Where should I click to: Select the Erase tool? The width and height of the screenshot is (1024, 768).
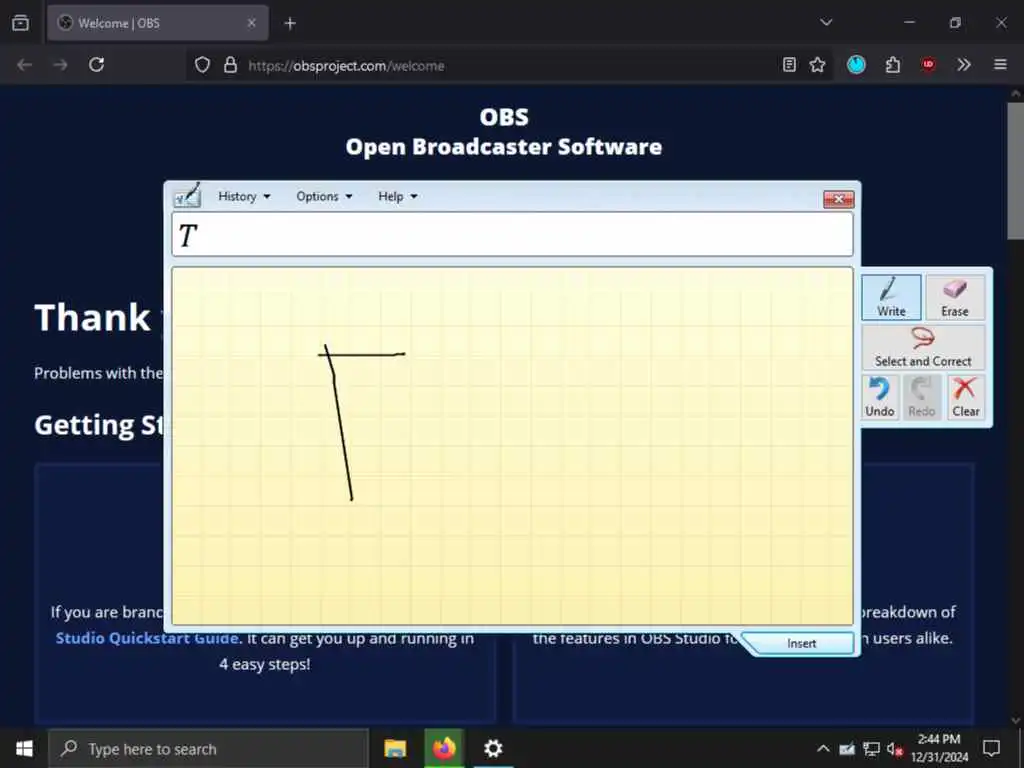tap(955, 297)
